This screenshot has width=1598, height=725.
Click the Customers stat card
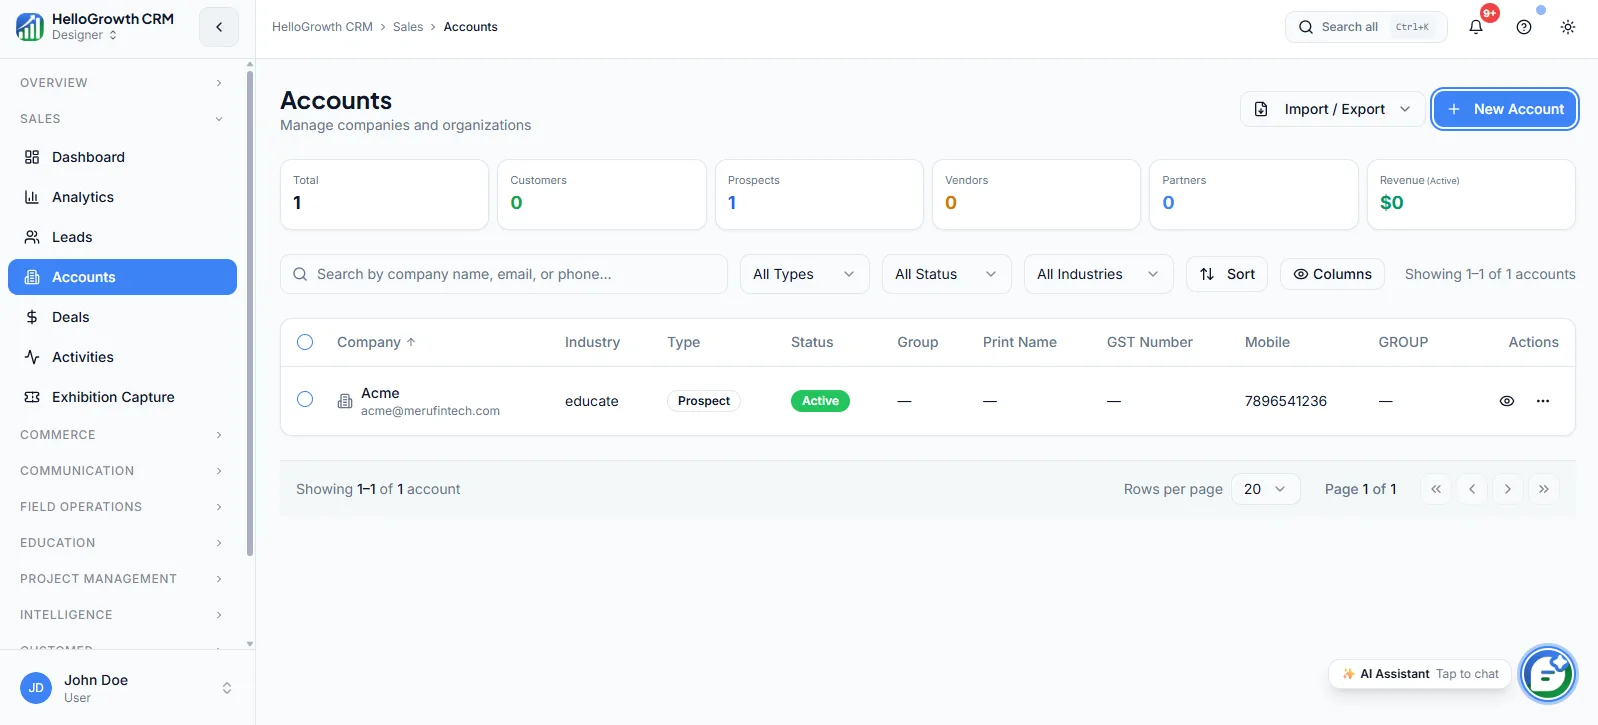(x=602, y=195)
